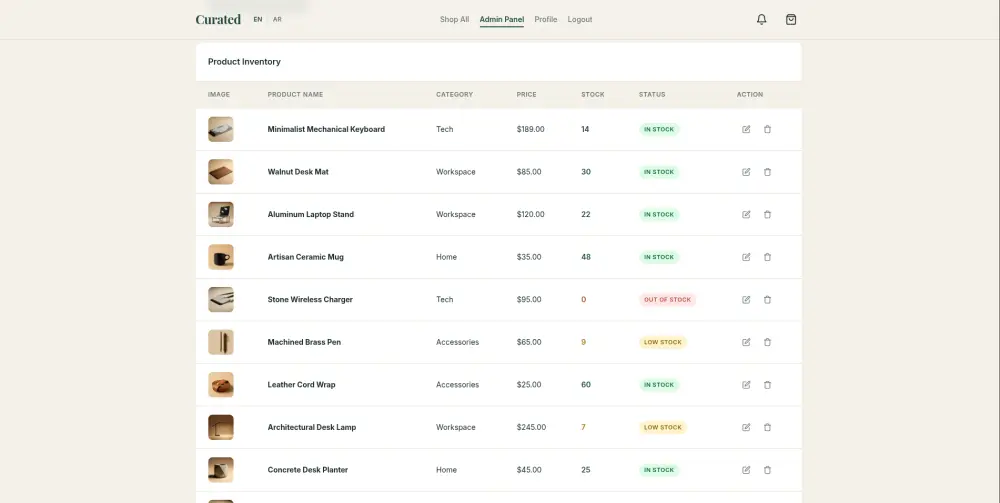Switch language to EN
This screenshot has width=1000, height=503.
[258, 20]
